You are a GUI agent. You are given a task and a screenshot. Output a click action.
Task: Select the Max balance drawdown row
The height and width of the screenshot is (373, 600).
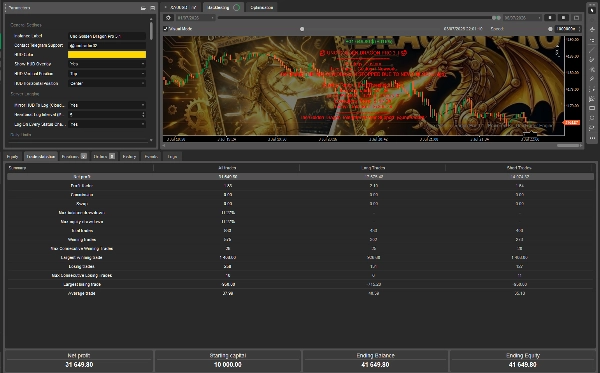[x=301, y=213]
